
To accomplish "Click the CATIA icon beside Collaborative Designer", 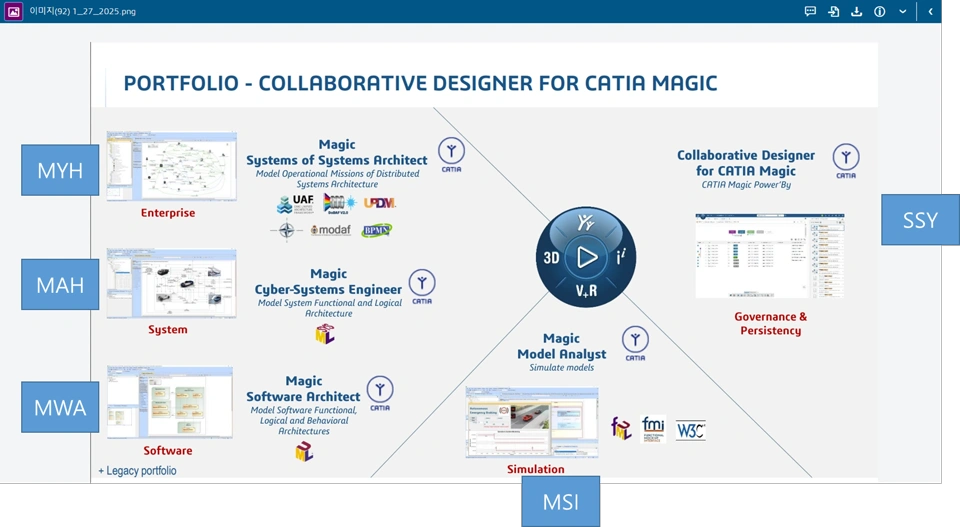I will (846, 162).
